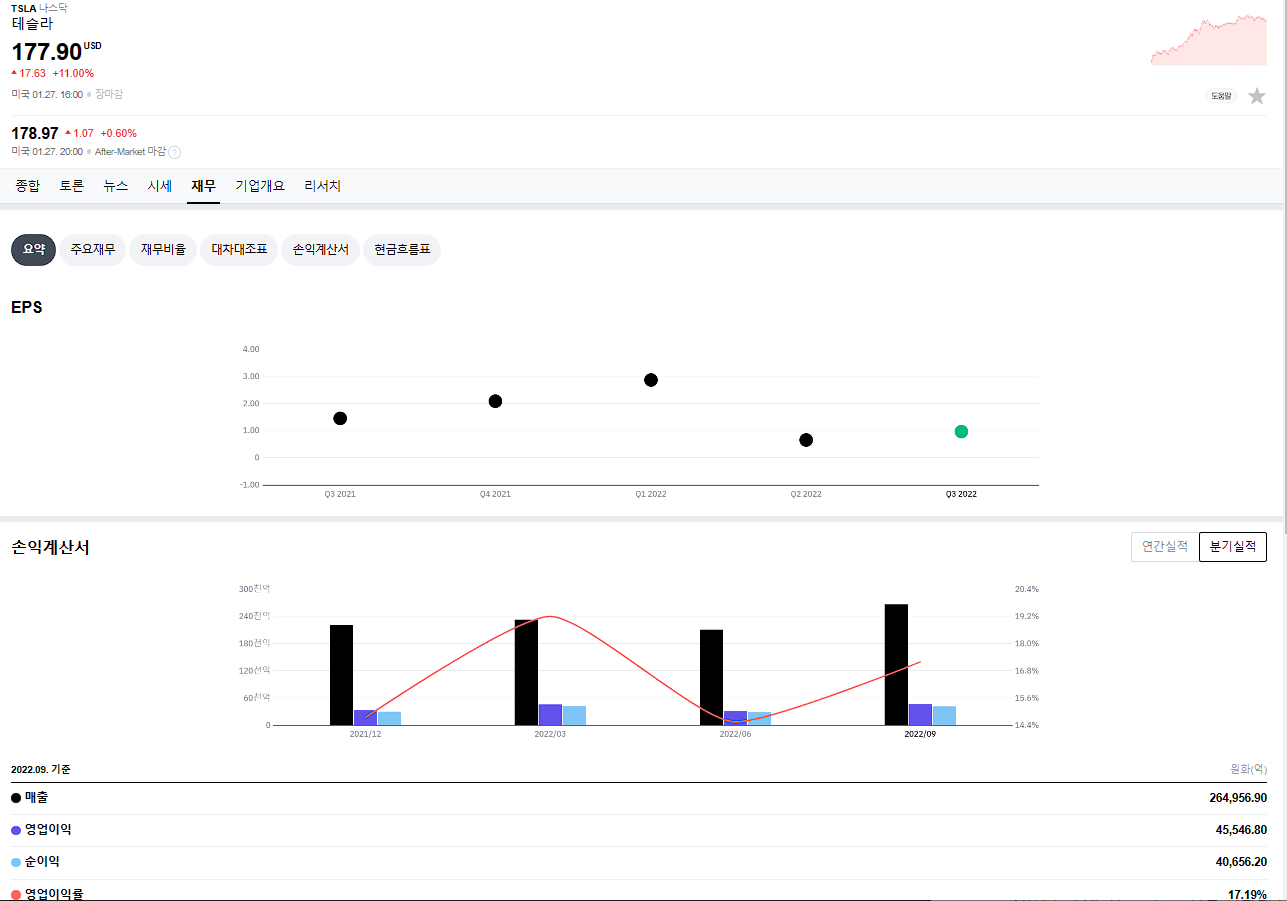Click the 매출 value 264,956.90
The height and width of the screenshot is (901, 1287).
coord(1238,798)
